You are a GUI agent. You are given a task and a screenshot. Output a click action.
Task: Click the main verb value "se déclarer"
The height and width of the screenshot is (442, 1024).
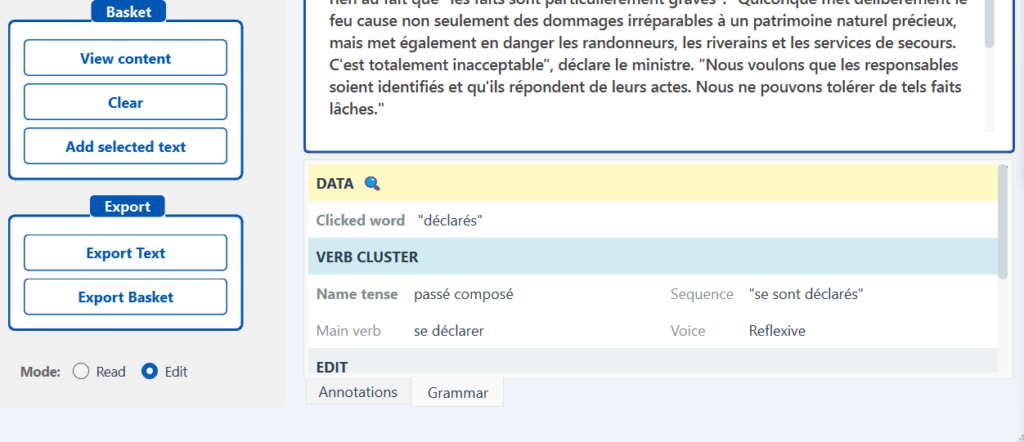point(449,331)
